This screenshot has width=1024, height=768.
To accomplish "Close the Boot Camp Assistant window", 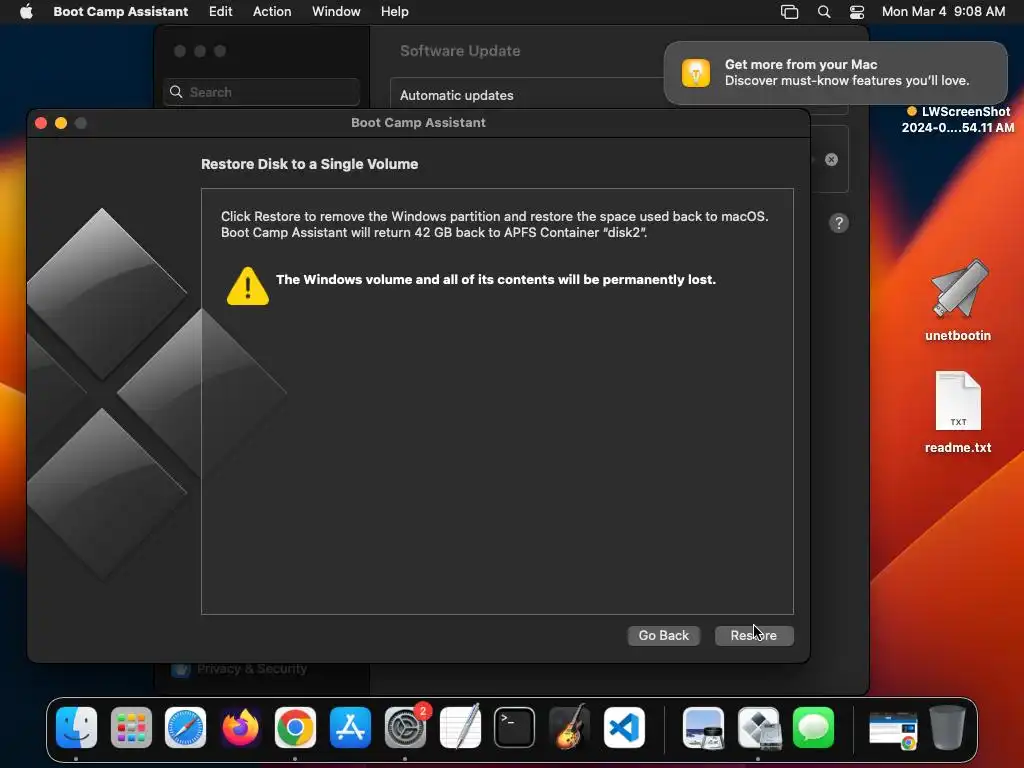I will (41, 123).
